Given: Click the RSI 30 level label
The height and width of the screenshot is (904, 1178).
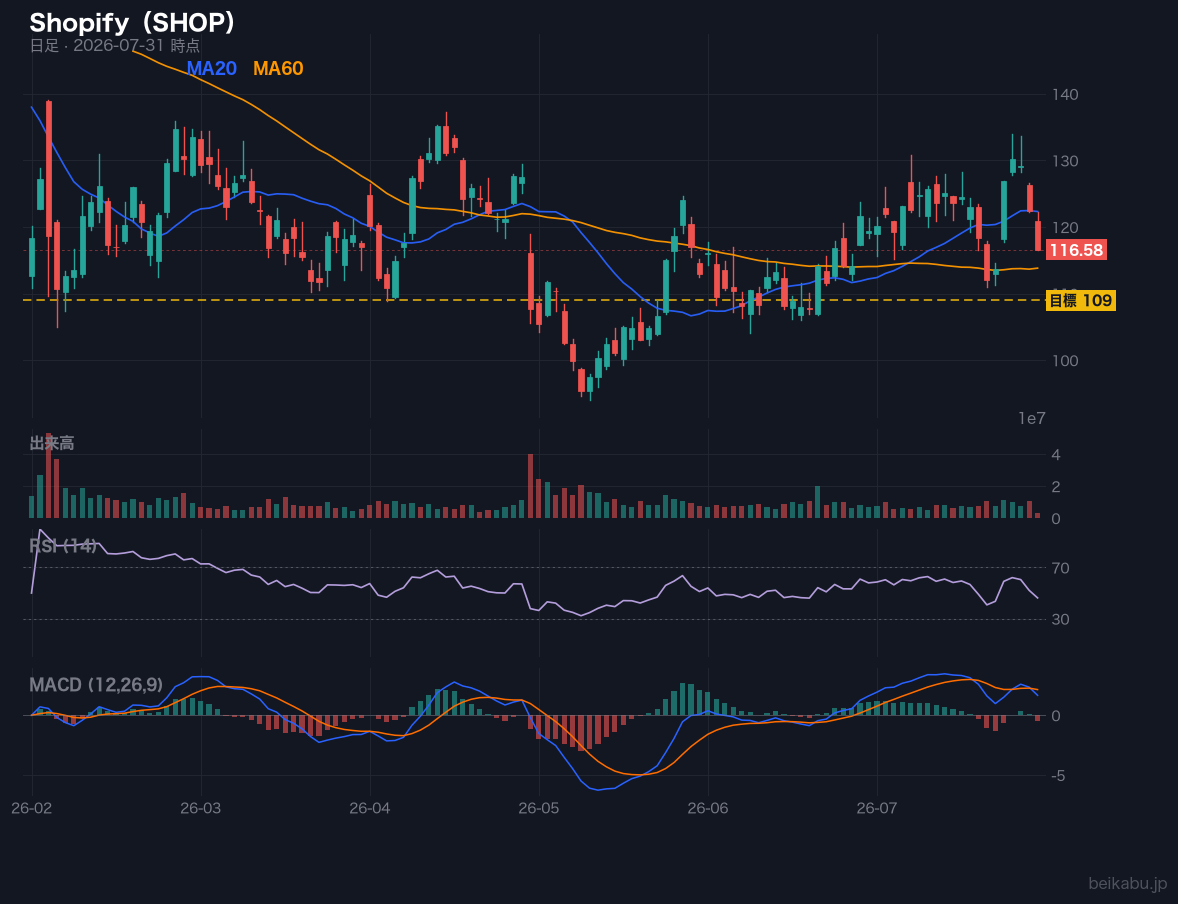Looking at the screenshot, I should (1061, 619).
